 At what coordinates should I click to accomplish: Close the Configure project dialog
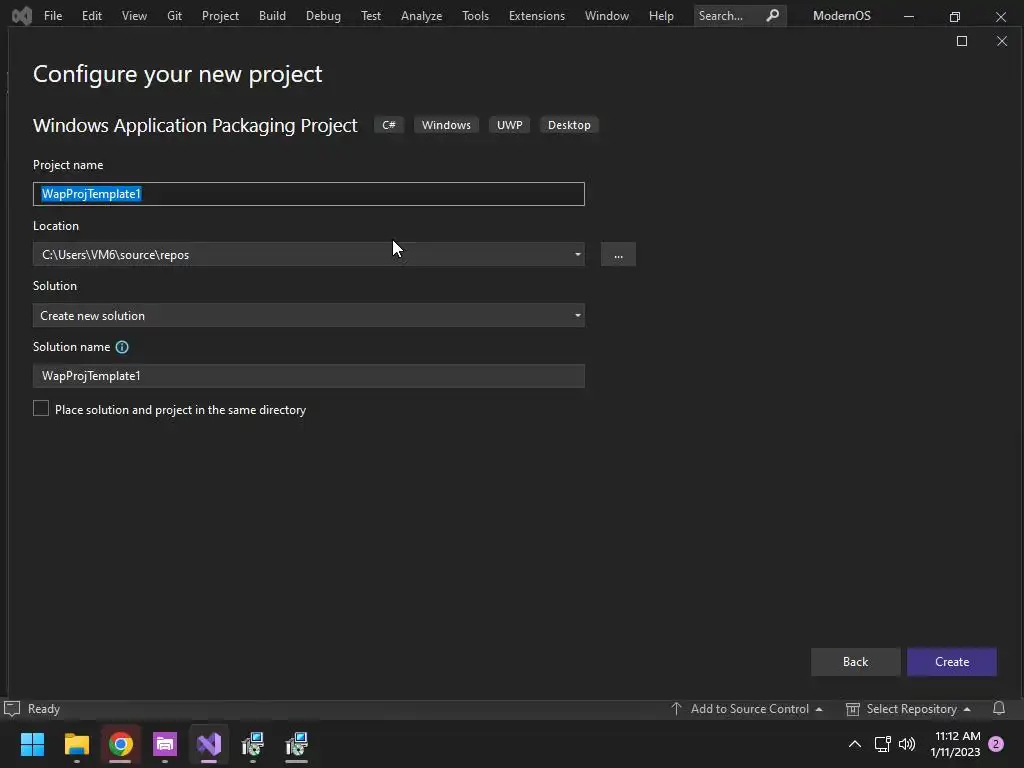click(x=1002, y=41)
